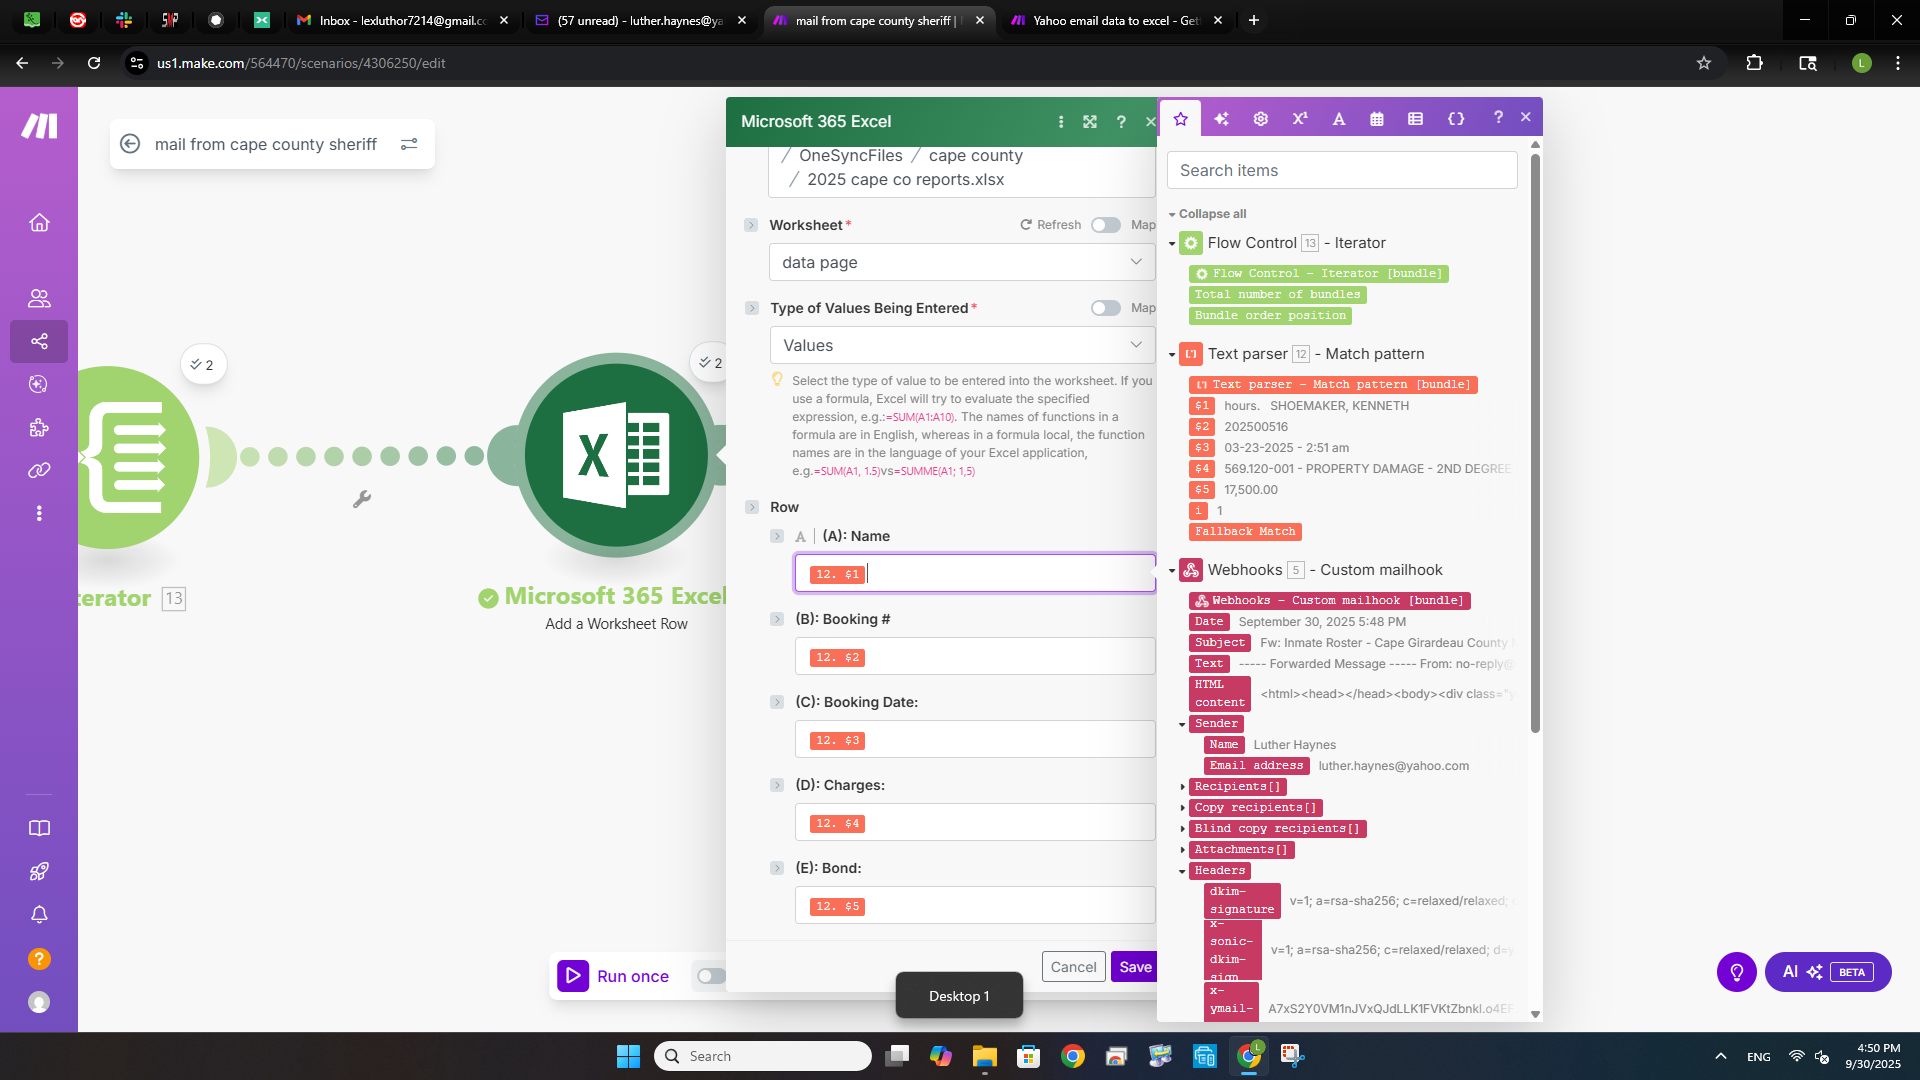Open the math functions tab in the mapping panel
1920x1080 pixels.
(x=1299, y=119)
